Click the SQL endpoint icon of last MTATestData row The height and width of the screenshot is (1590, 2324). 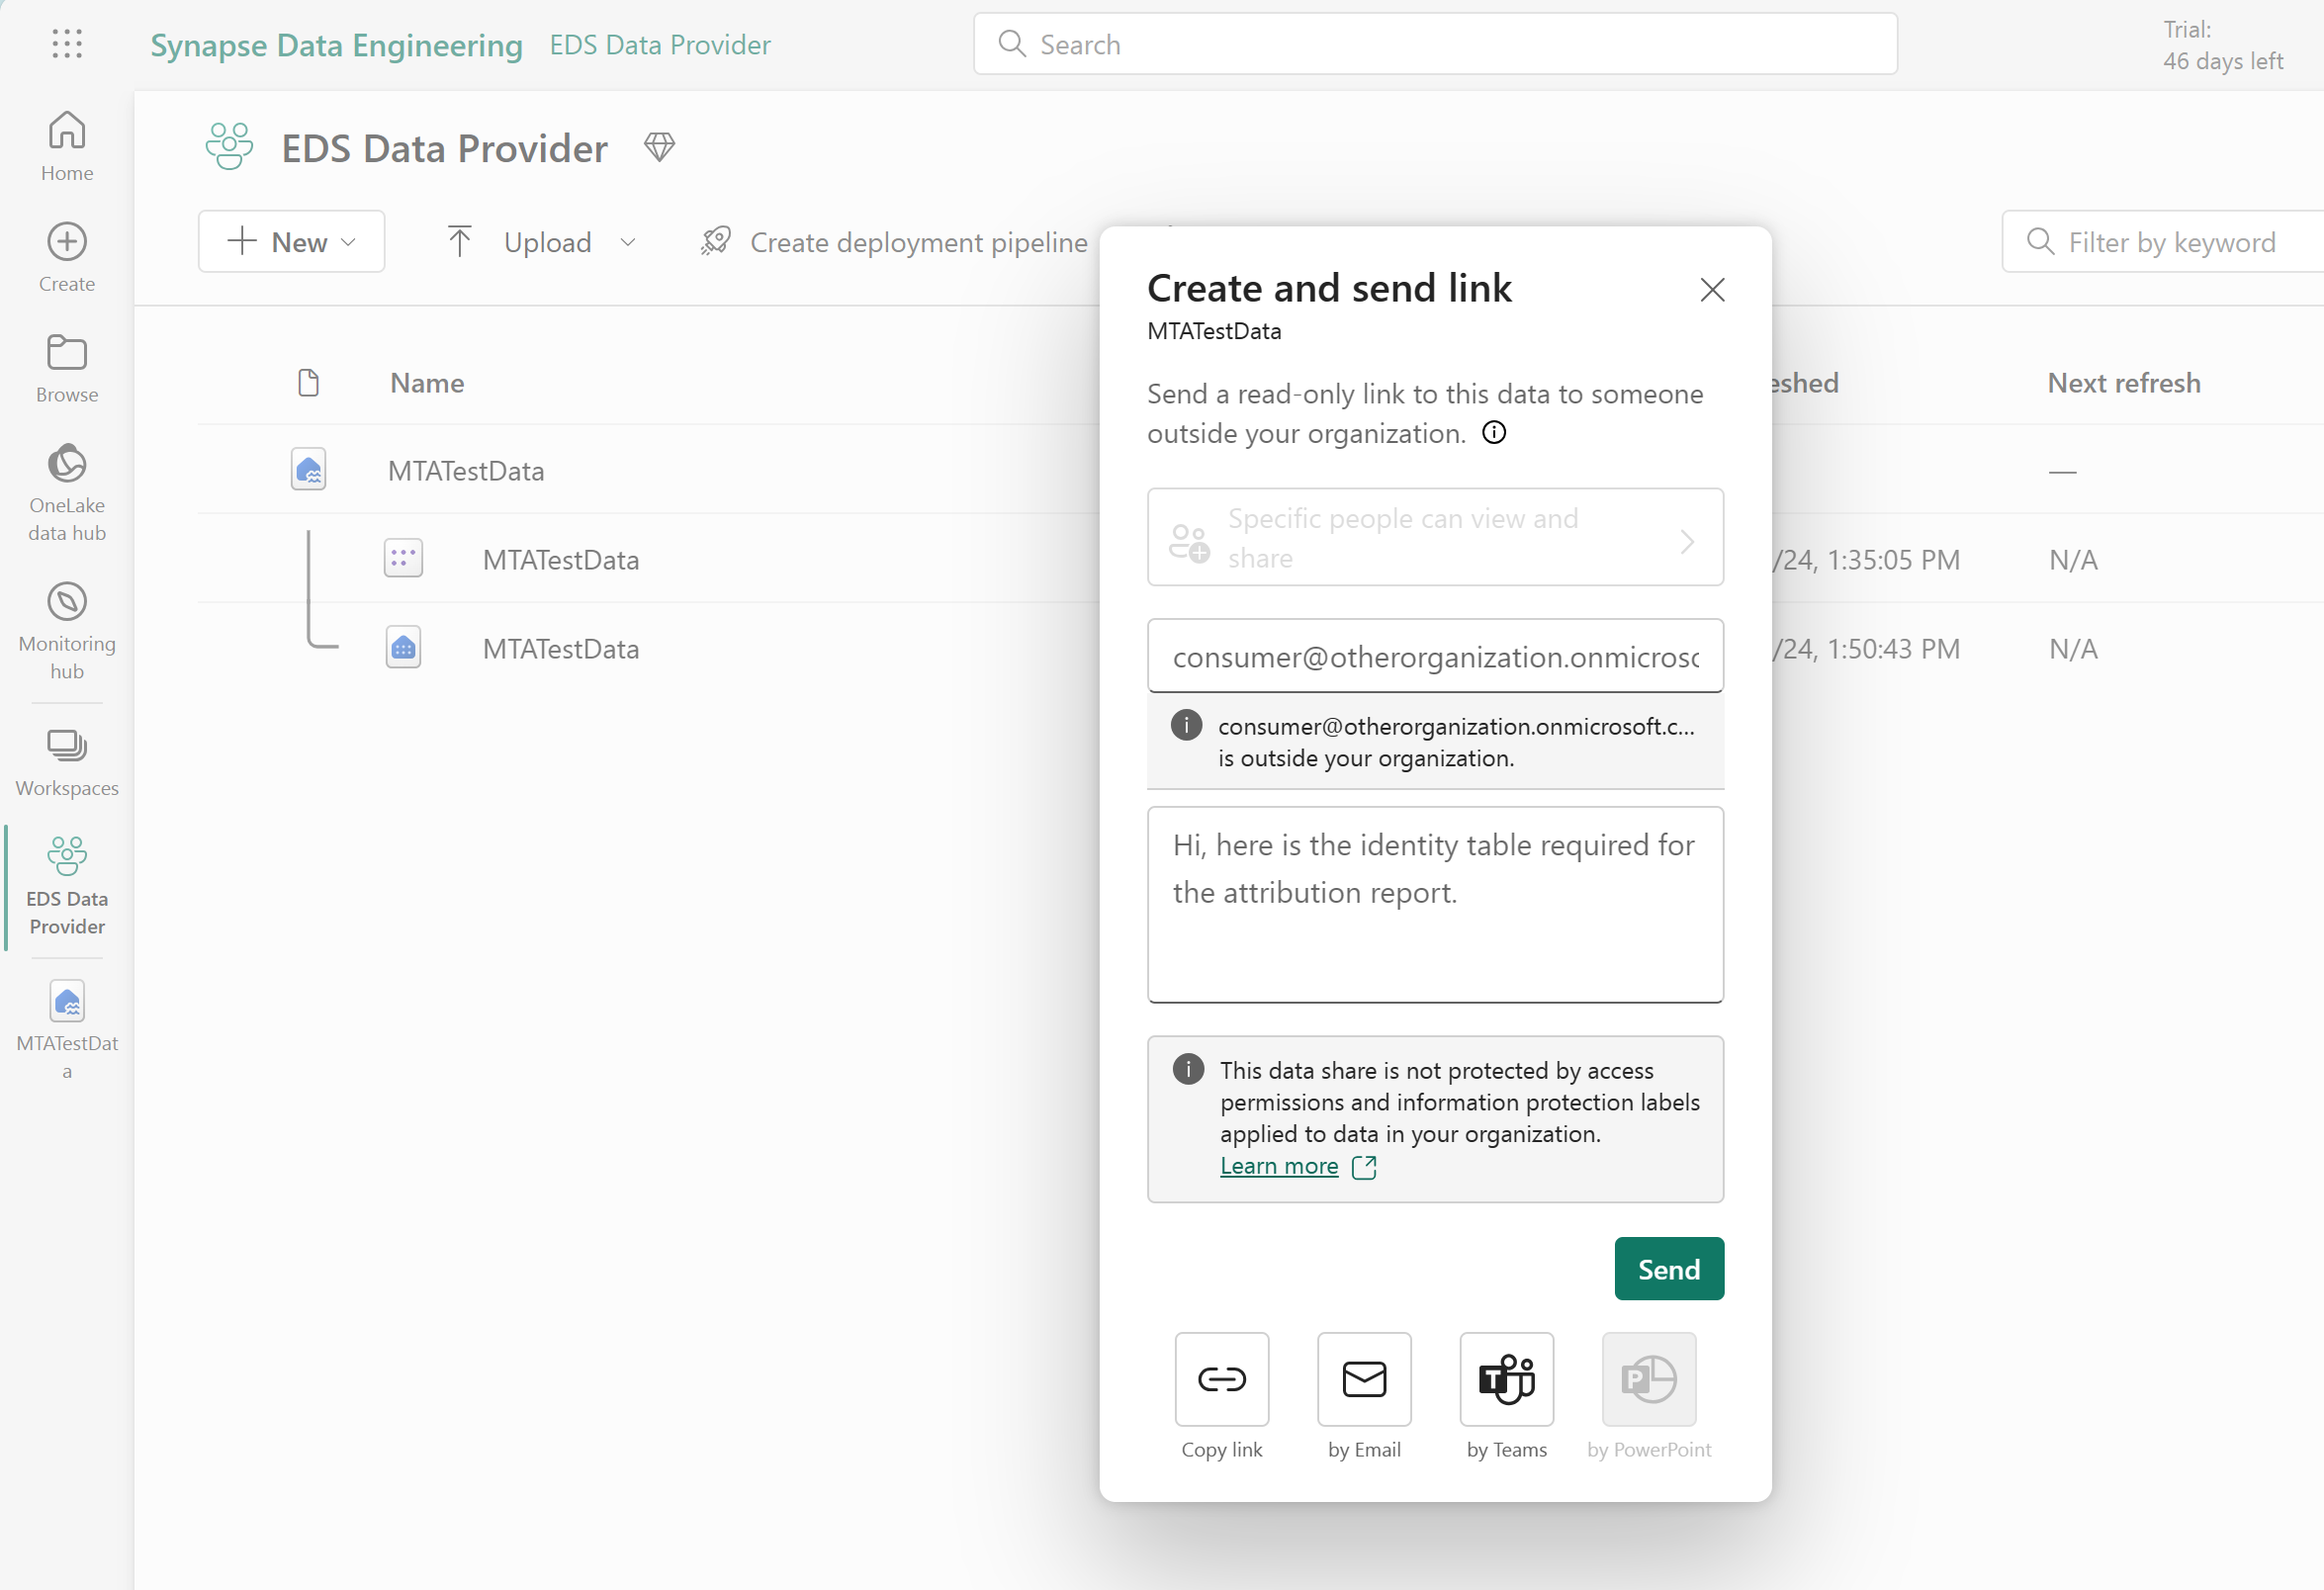[403, 647]
